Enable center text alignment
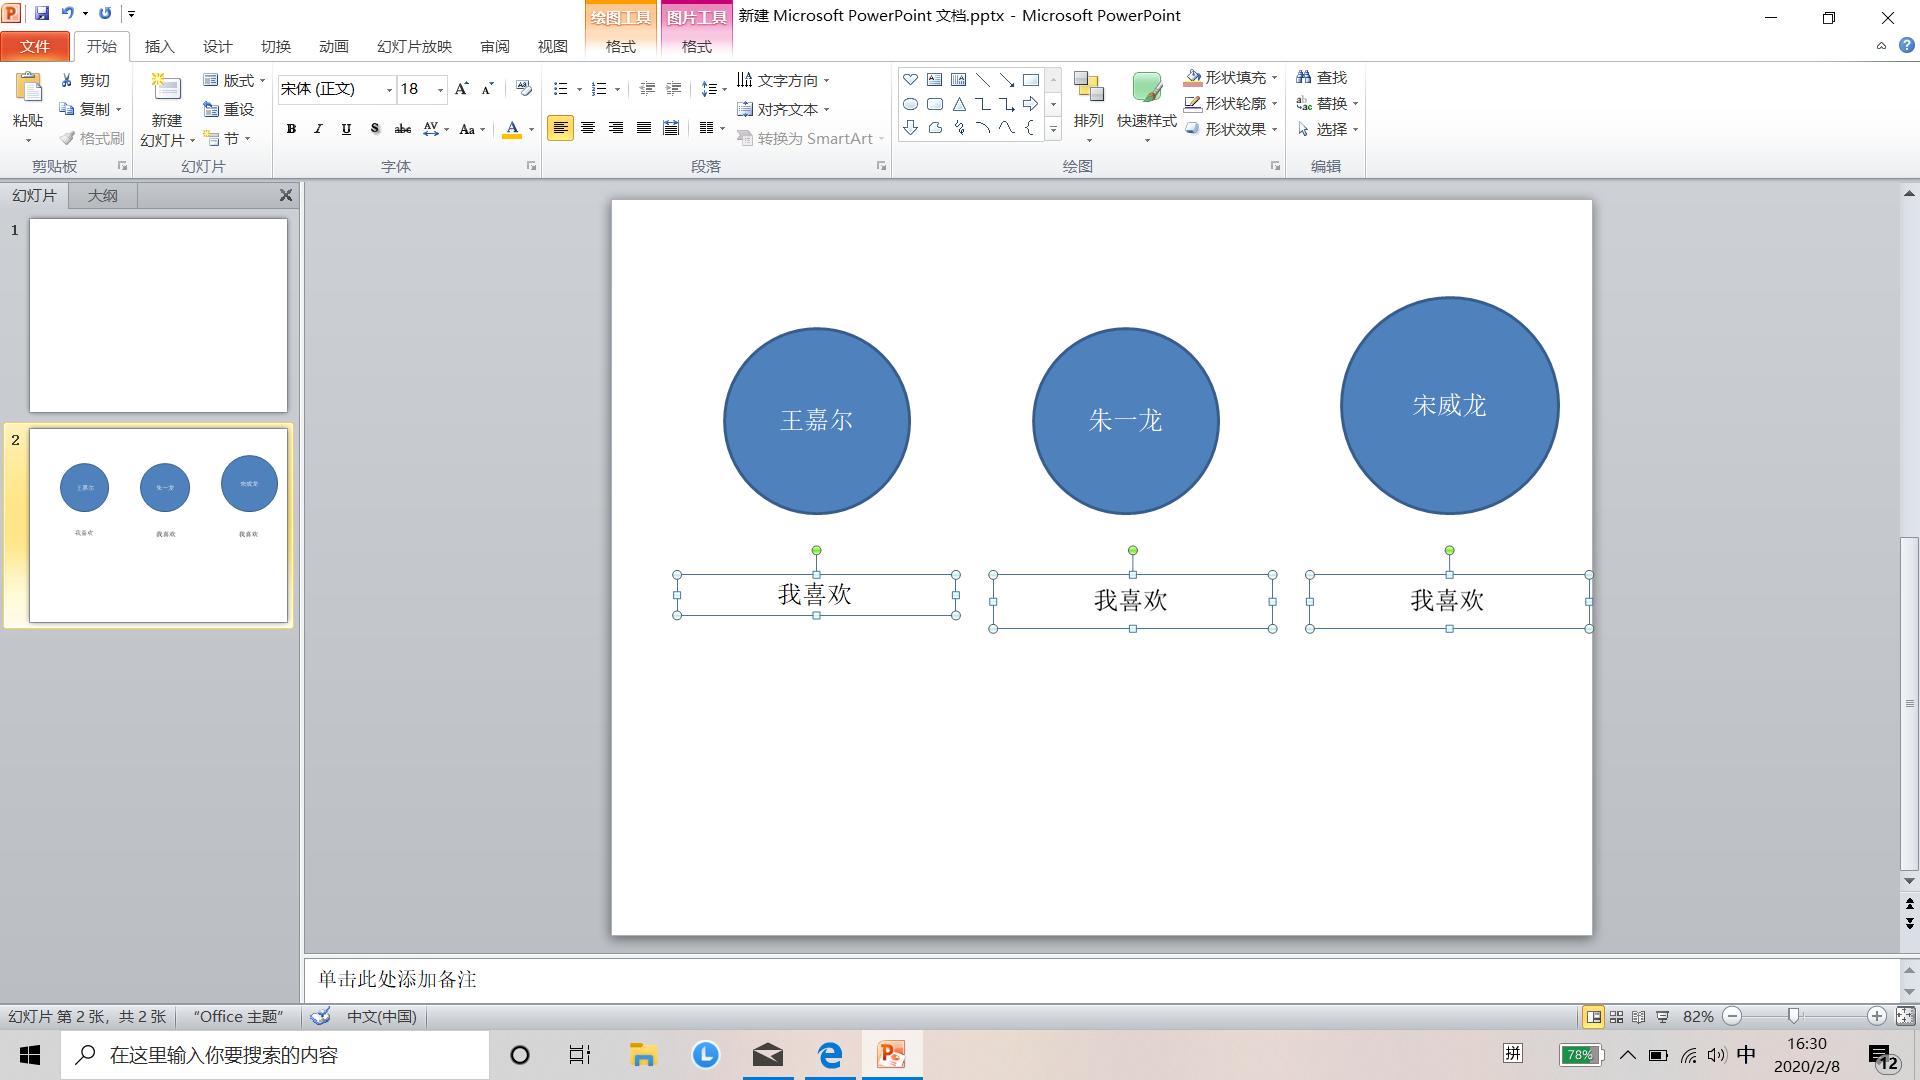The image size is (1920, 1080). coord(588,128)
